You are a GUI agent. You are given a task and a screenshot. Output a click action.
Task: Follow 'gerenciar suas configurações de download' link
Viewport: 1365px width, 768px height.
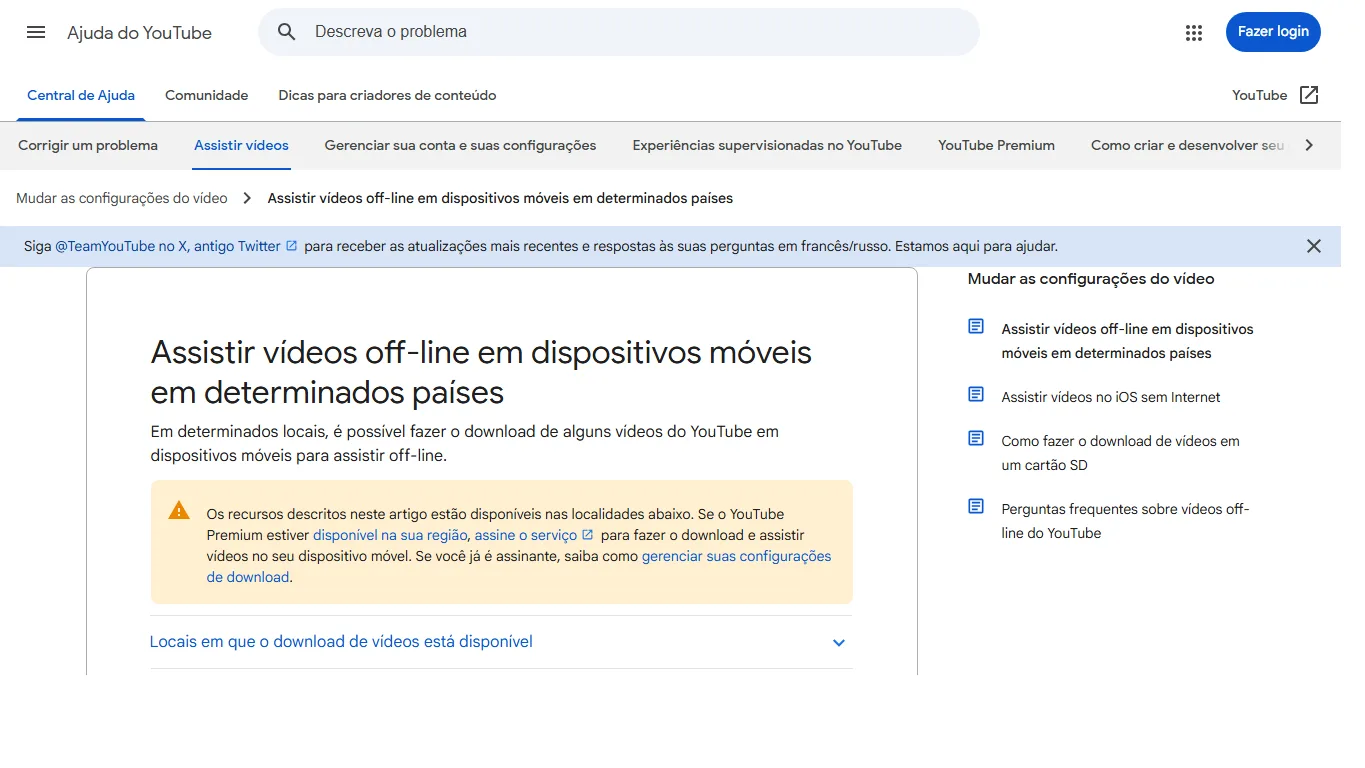pyautogui.click(x=519, y=566)
